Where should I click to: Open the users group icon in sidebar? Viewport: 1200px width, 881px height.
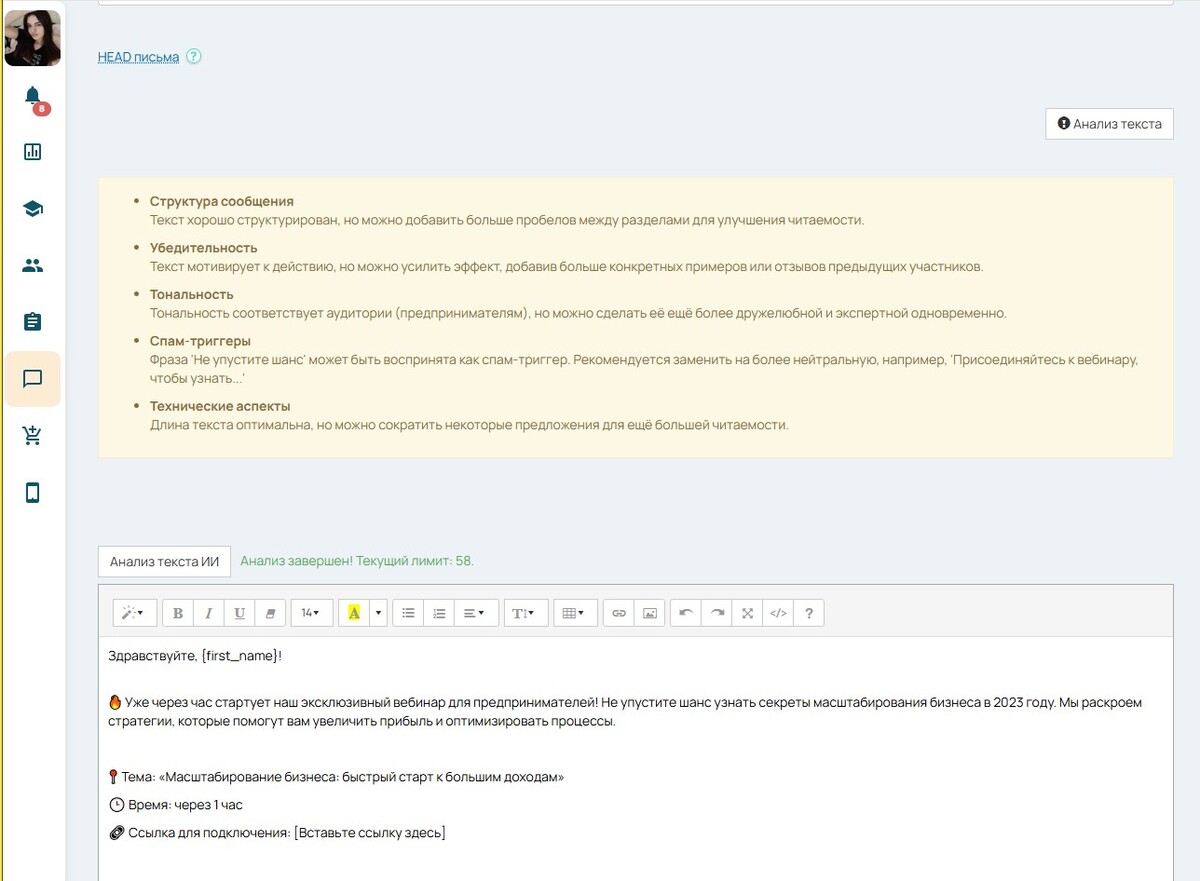(32, 266)
